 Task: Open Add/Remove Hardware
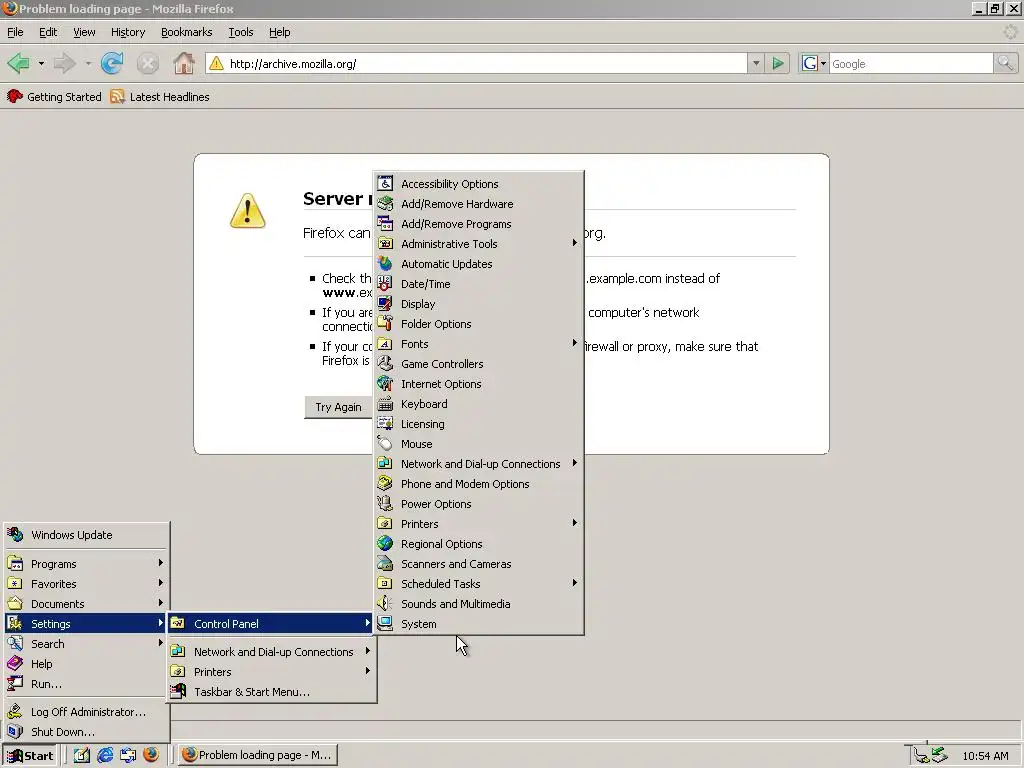[479, 204]
